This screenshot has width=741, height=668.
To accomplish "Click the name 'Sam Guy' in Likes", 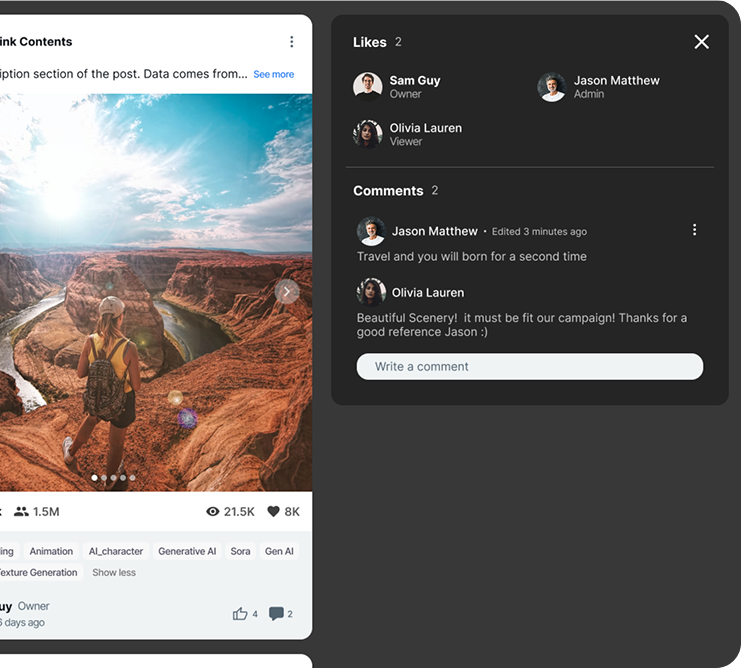I will (415, 80).
